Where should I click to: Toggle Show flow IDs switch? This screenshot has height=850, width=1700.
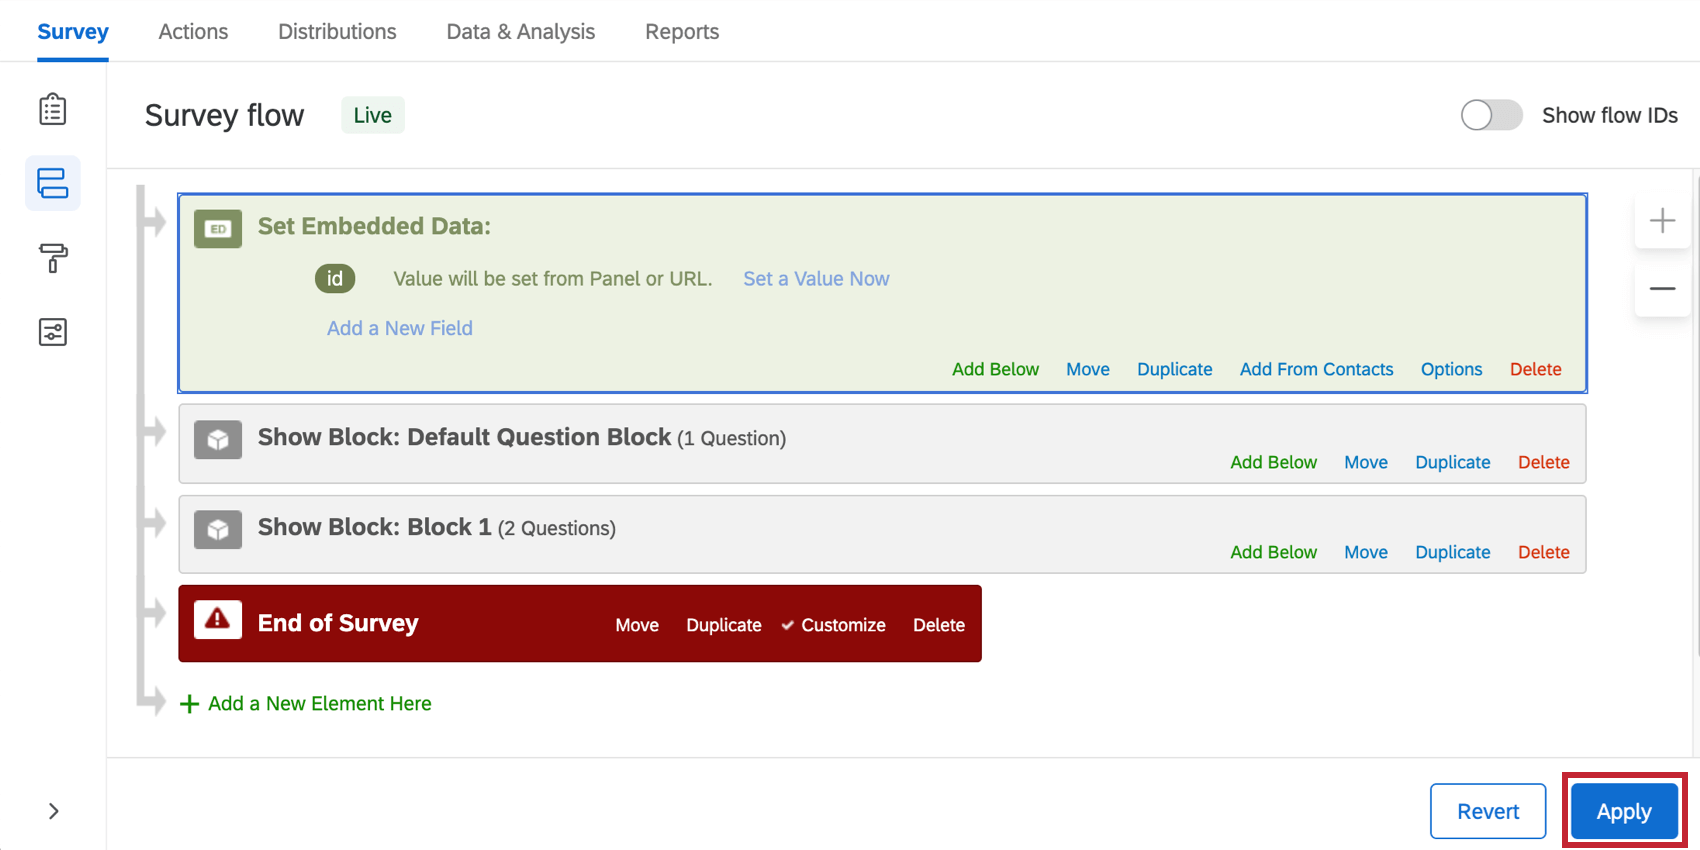(1491, 115)
